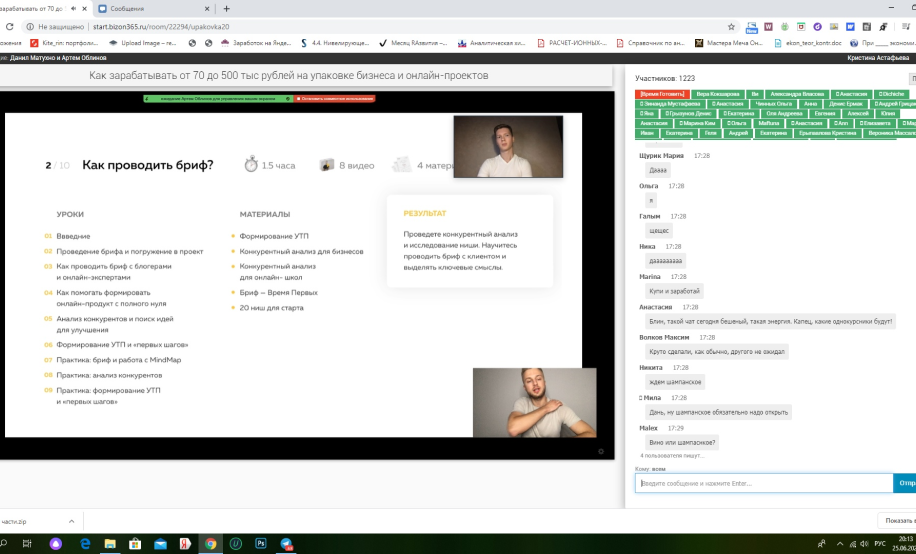Screen dimensions: 916x554
Task: Open File Explorer from the taskbar
Action: [110, 544]
